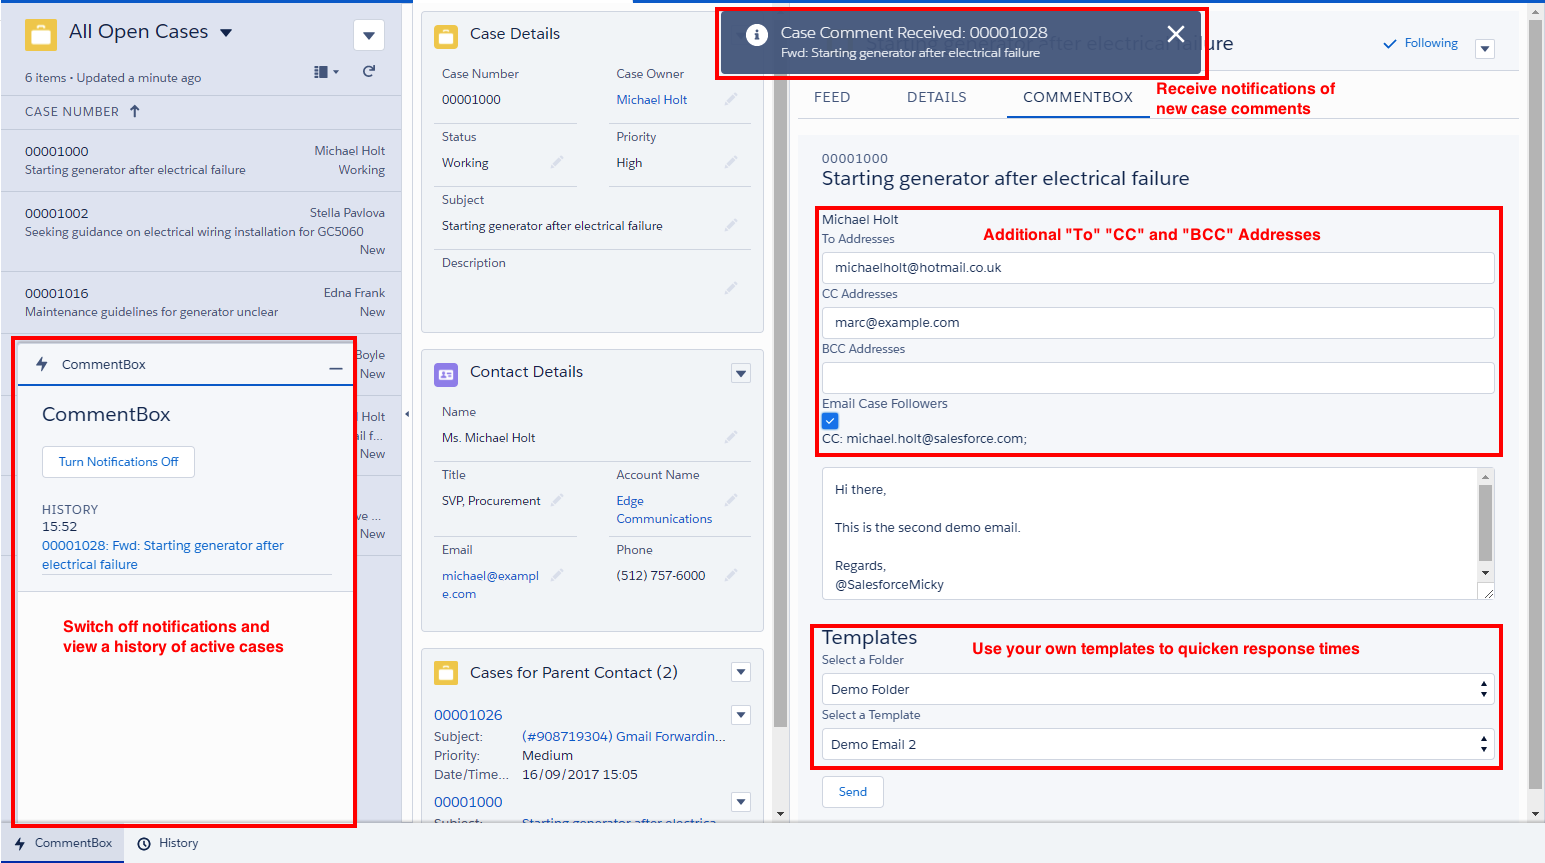Switch to the DETAILS tab
The height and width of the screenshot is (863, 1545).
[936, 97]
